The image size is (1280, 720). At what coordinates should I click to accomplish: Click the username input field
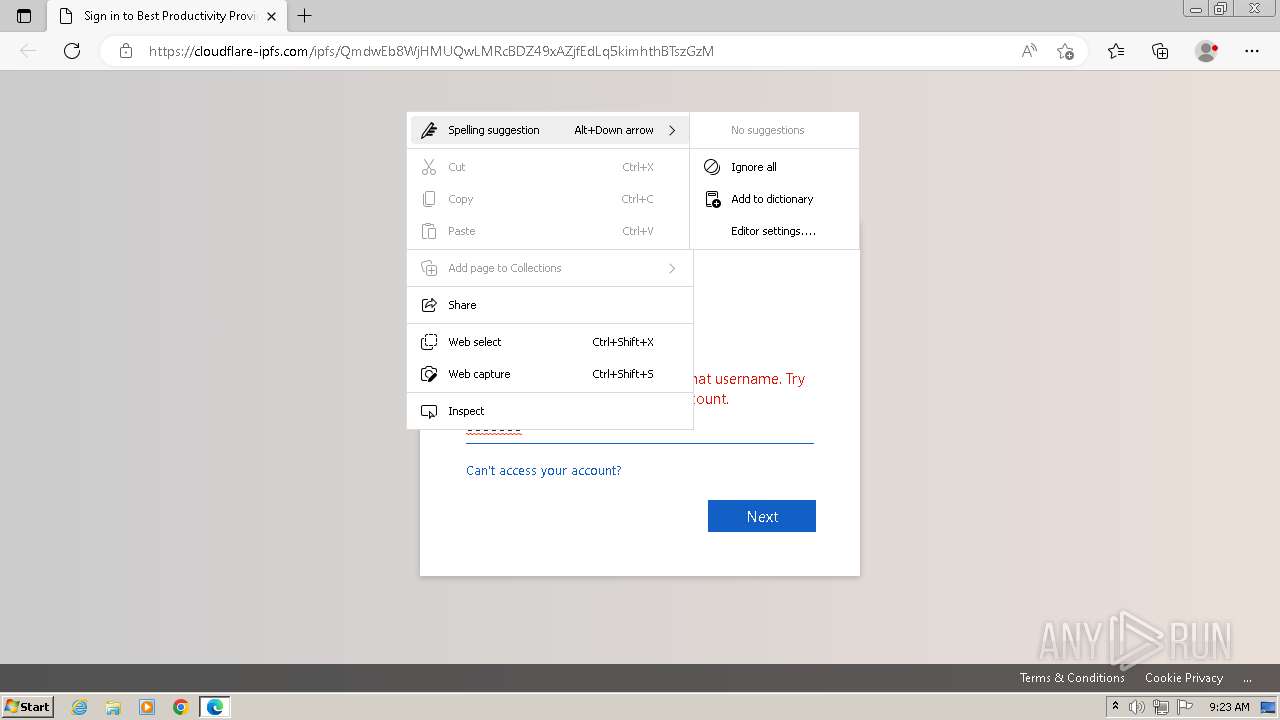pyautogui.click(x=640, y=430)
